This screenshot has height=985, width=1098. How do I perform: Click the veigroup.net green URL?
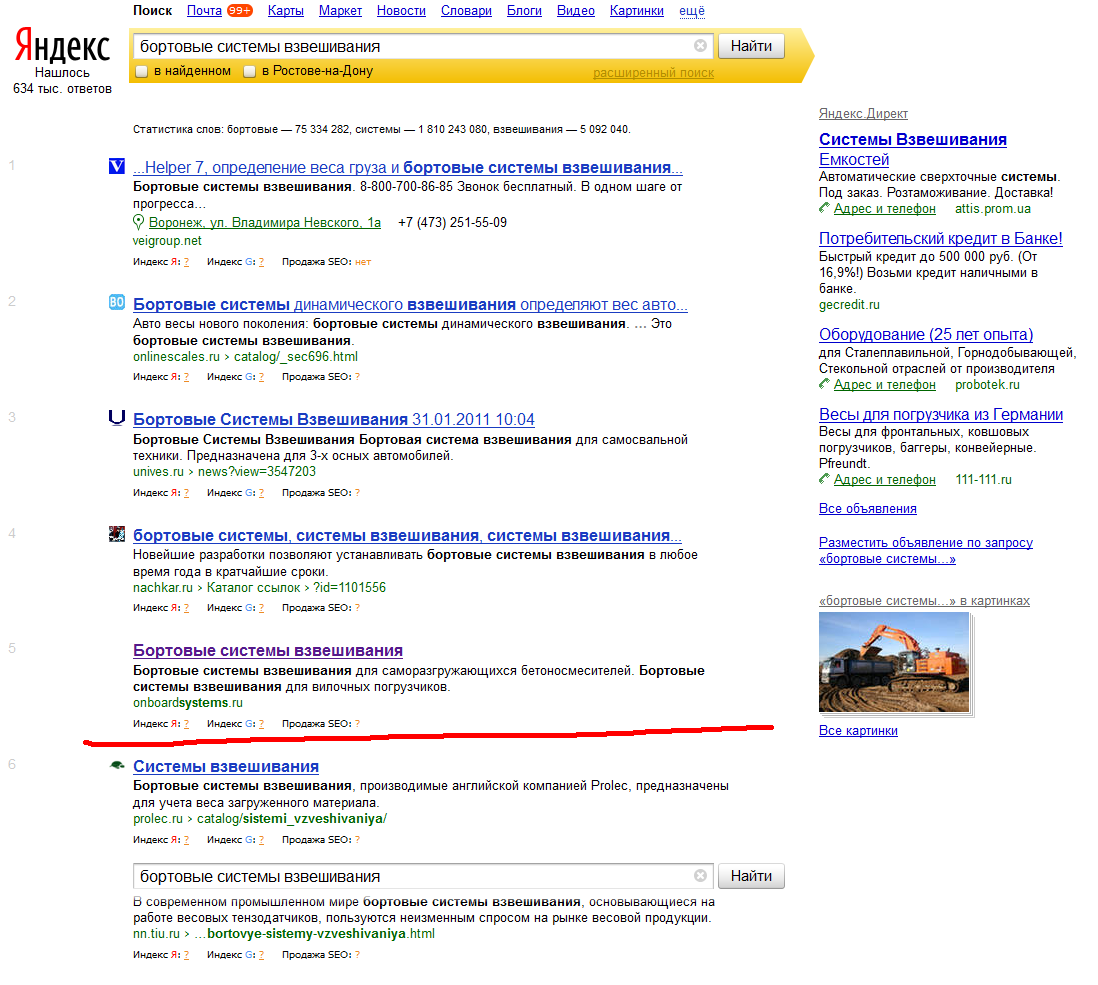pyautogui.click(x=167, y=241)
